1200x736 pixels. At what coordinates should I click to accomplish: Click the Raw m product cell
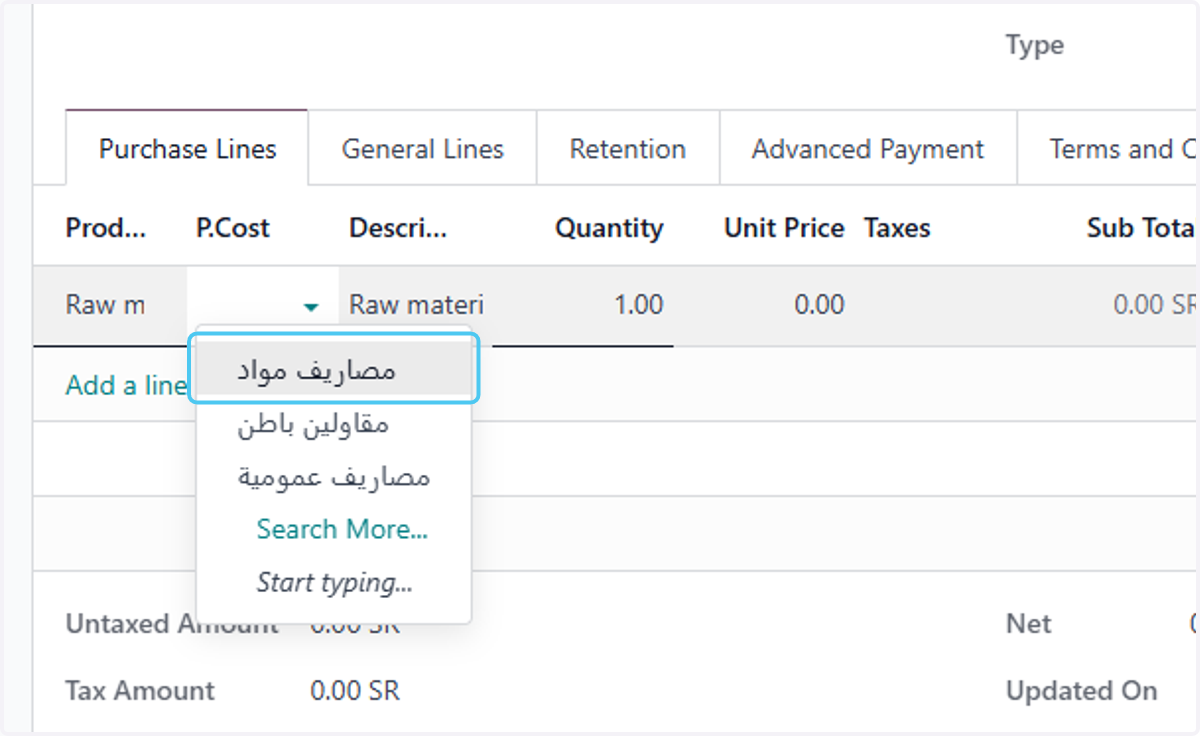[110, 305]
